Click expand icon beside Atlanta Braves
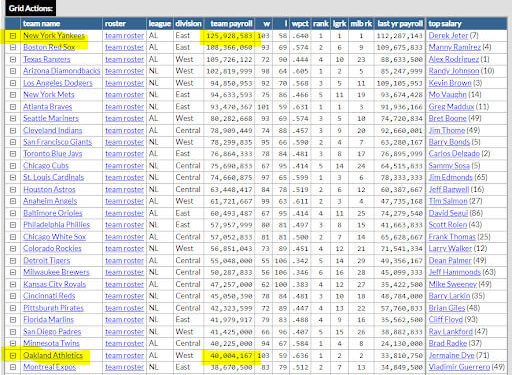This screenshot has width=512, height=375. [13, 107]
